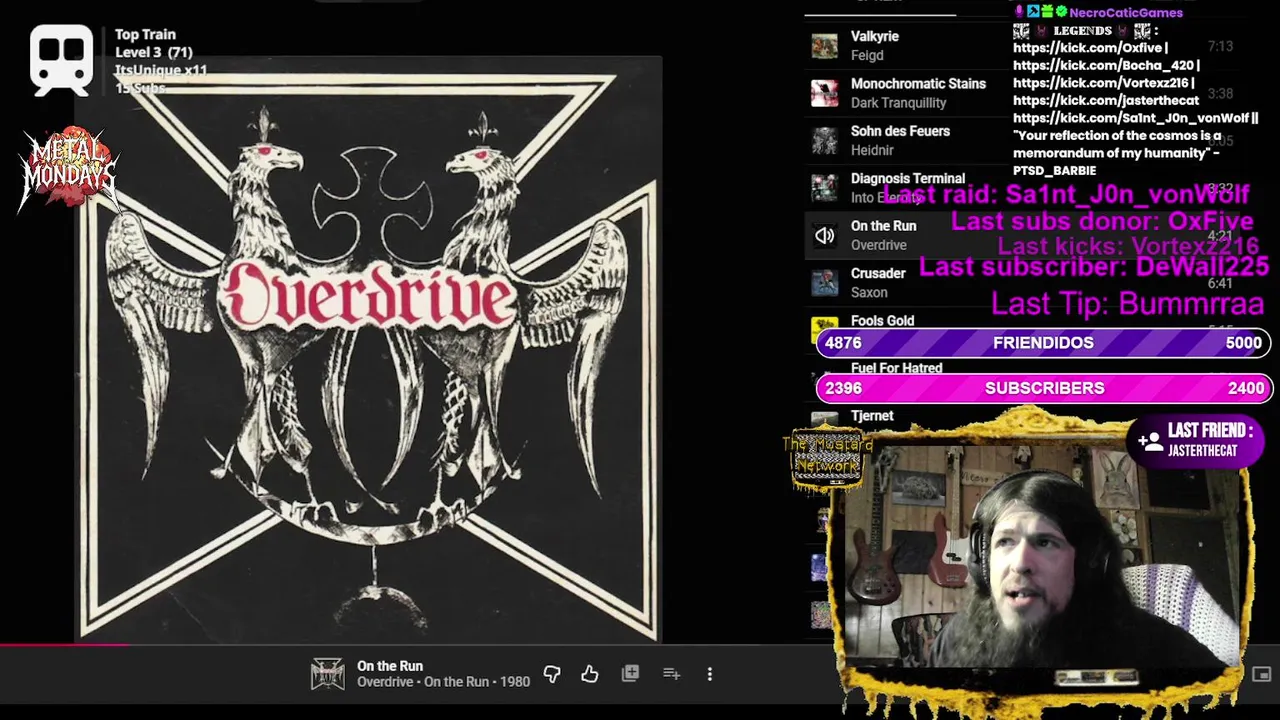Select the Feigd artist name
The width and height of the screenshot is (1280, 720).
(x=867, y=56)
